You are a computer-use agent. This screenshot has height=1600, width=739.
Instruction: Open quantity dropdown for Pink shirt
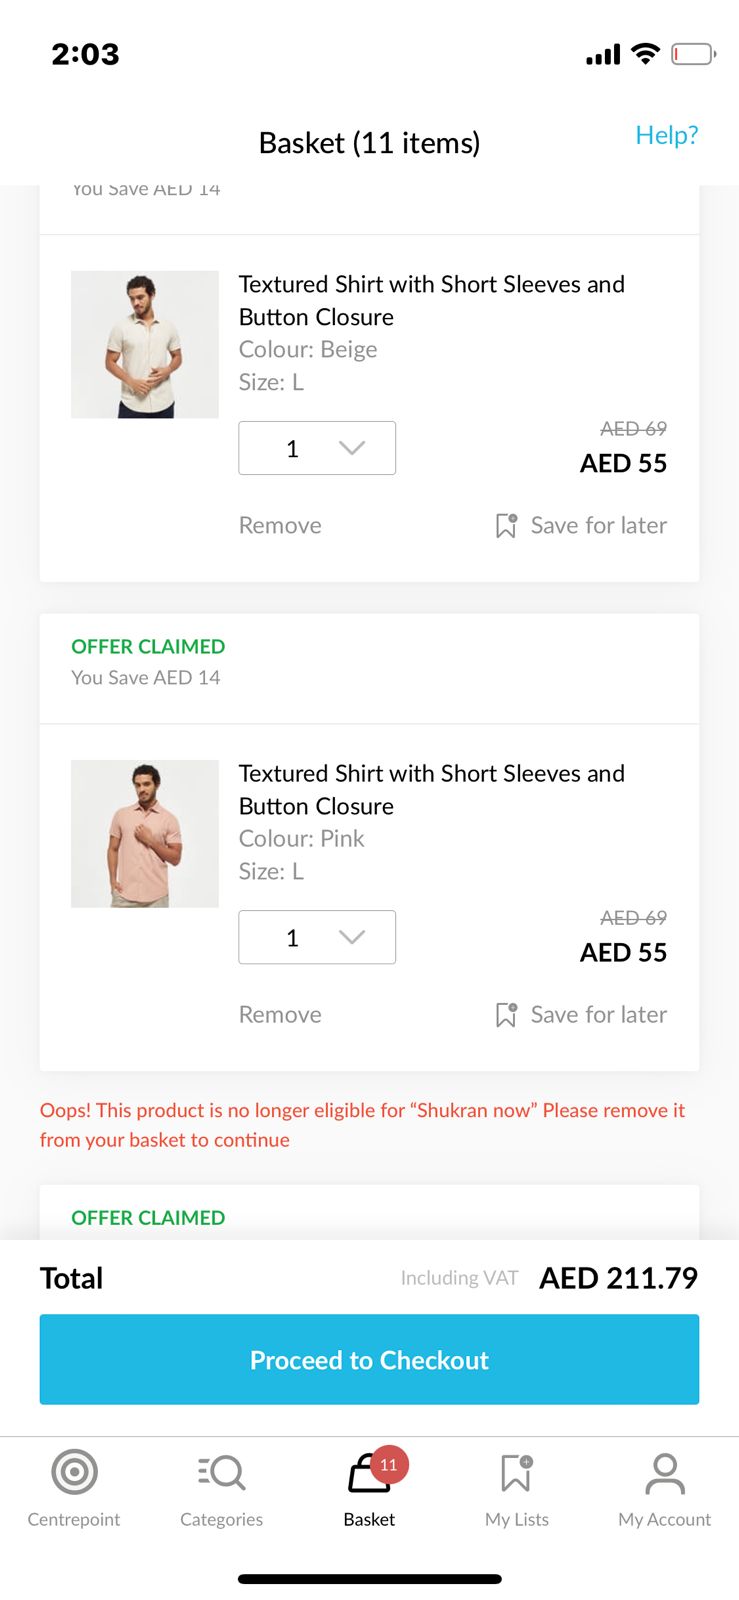tap(317, 937)
